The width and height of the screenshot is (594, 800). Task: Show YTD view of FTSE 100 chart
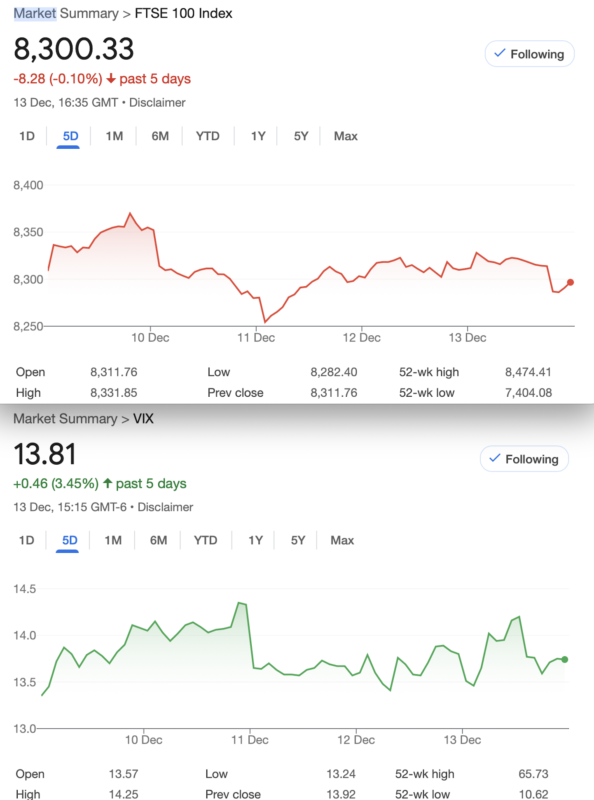[x=208, y=136]
